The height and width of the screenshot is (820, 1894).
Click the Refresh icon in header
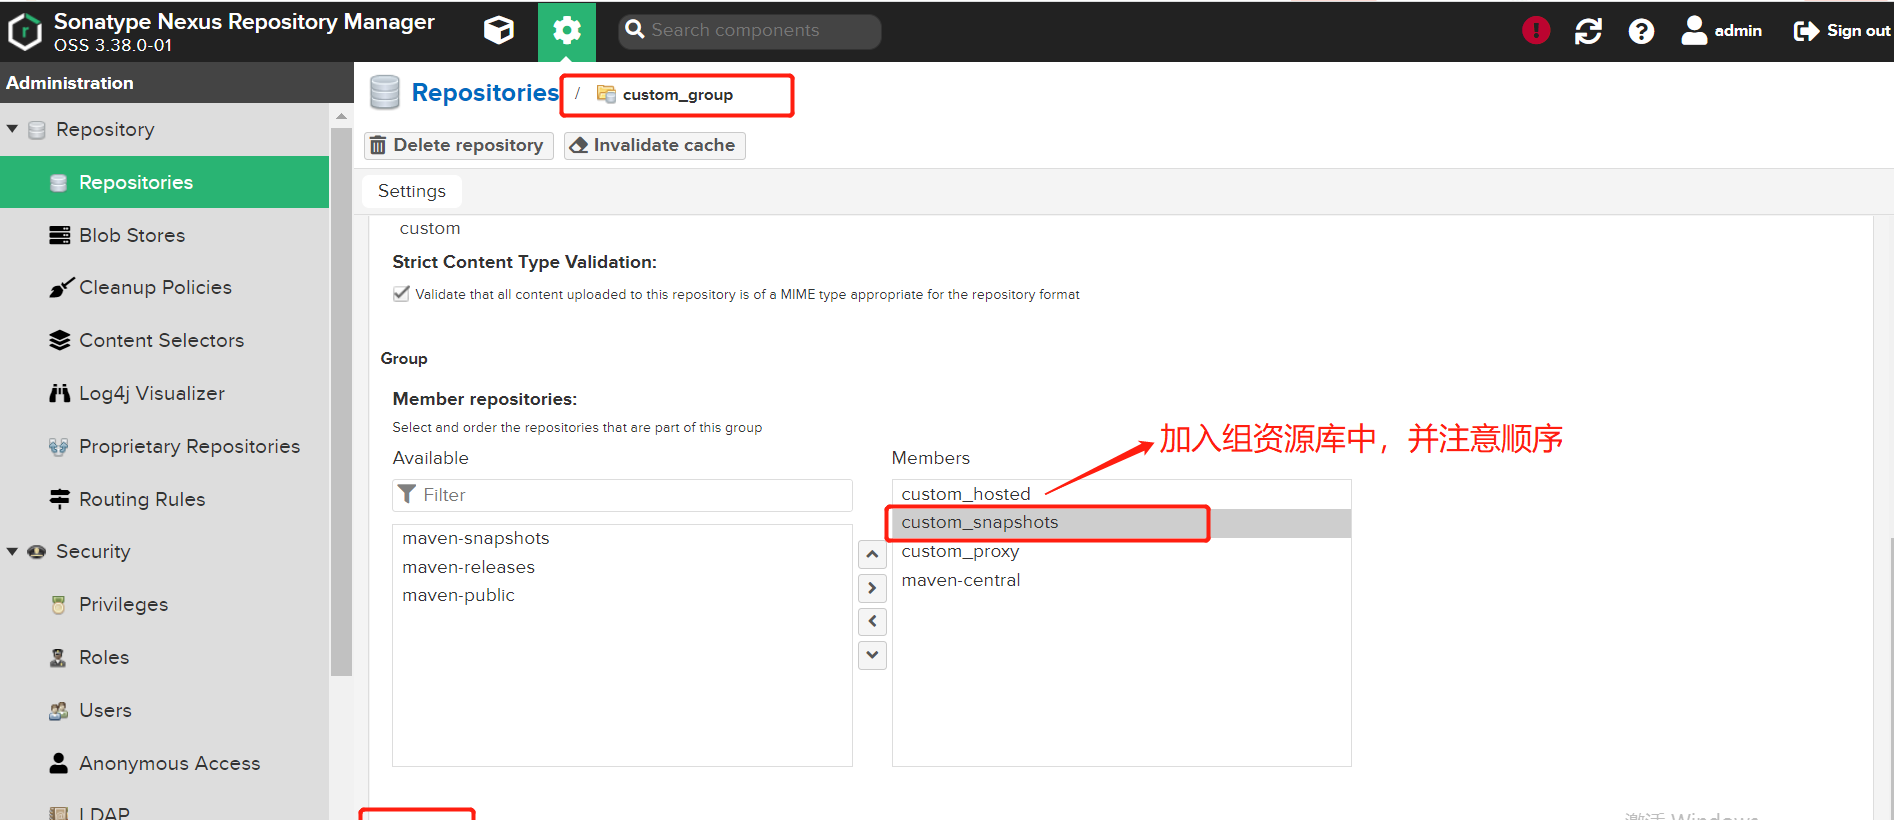(1588, 31)
